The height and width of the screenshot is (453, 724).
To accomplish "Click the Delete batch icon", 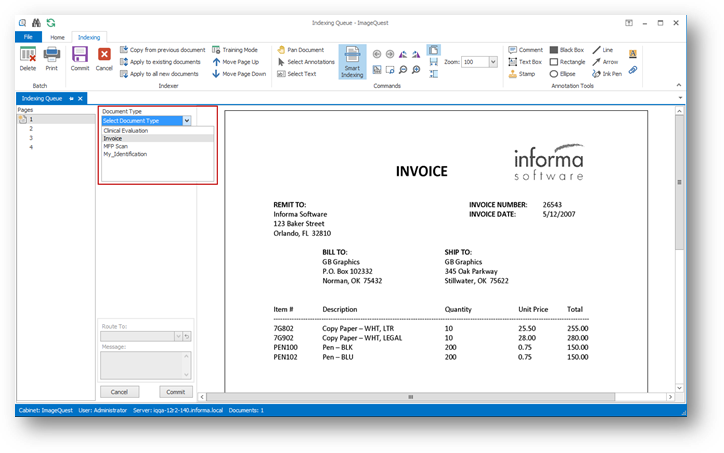I will click(28, 59).
